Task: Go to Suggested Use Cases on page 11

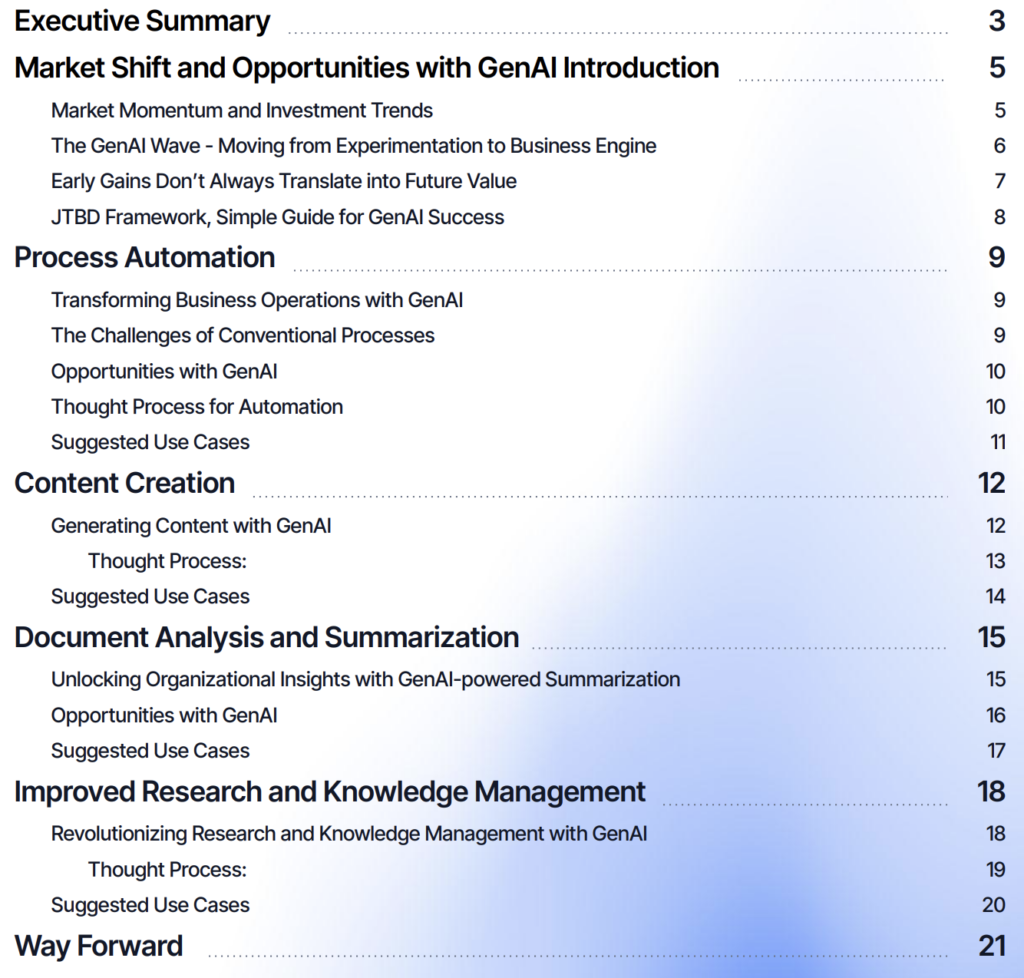Action: [x=151, y=442]
